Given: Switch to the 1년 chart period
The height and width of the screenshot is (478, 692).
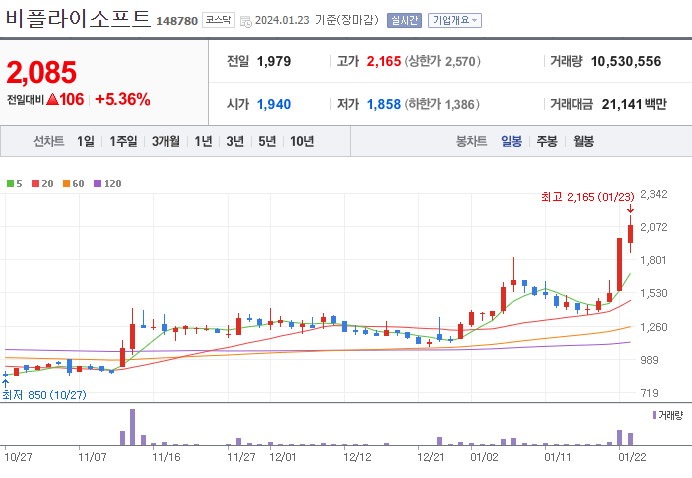Looking at the screenshot, I should pyautogui.click(x=203, y=141).
